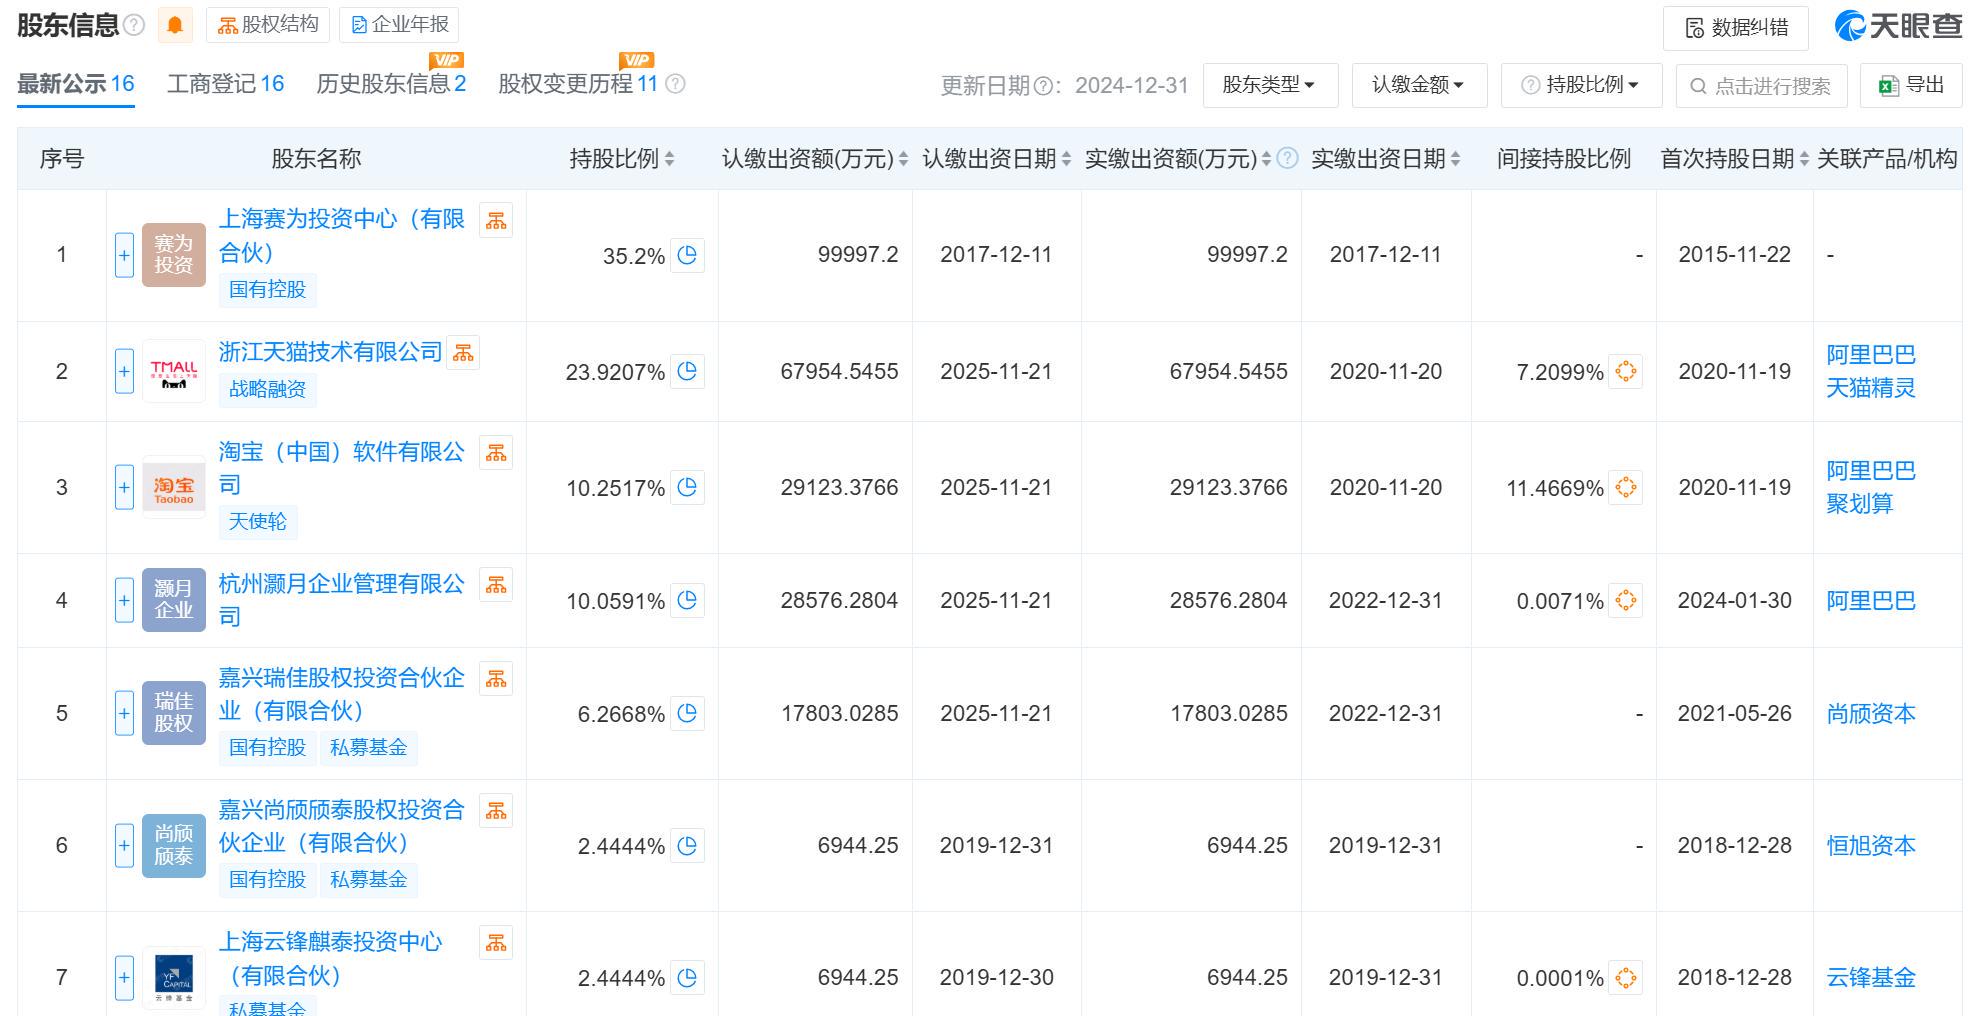Click the 数据纠错 data correction button
The width and height of the screenshot is (1970, 1016).
click(x=1735, y=28)
